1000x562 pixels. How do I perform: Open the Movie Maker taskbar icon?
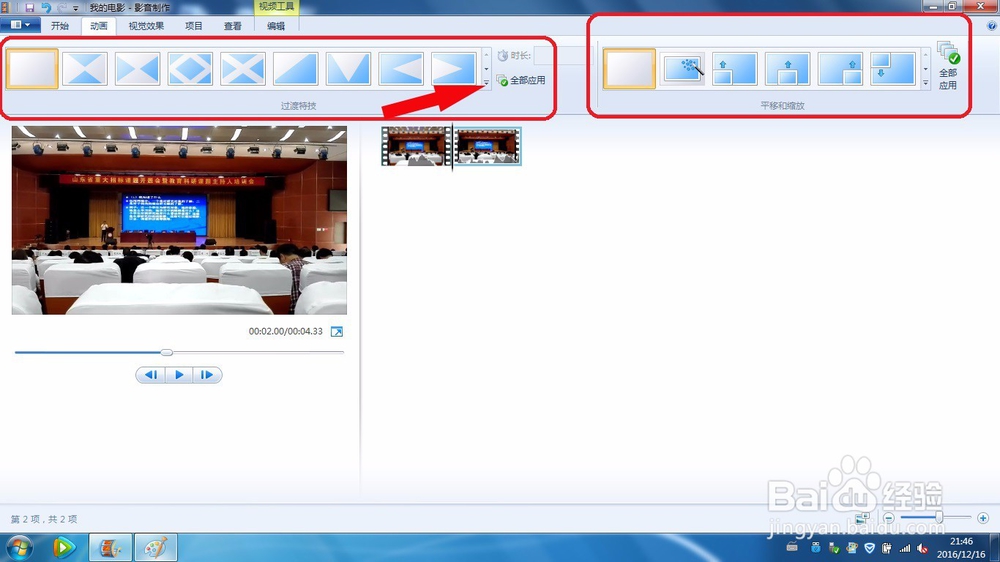point(110,547)
